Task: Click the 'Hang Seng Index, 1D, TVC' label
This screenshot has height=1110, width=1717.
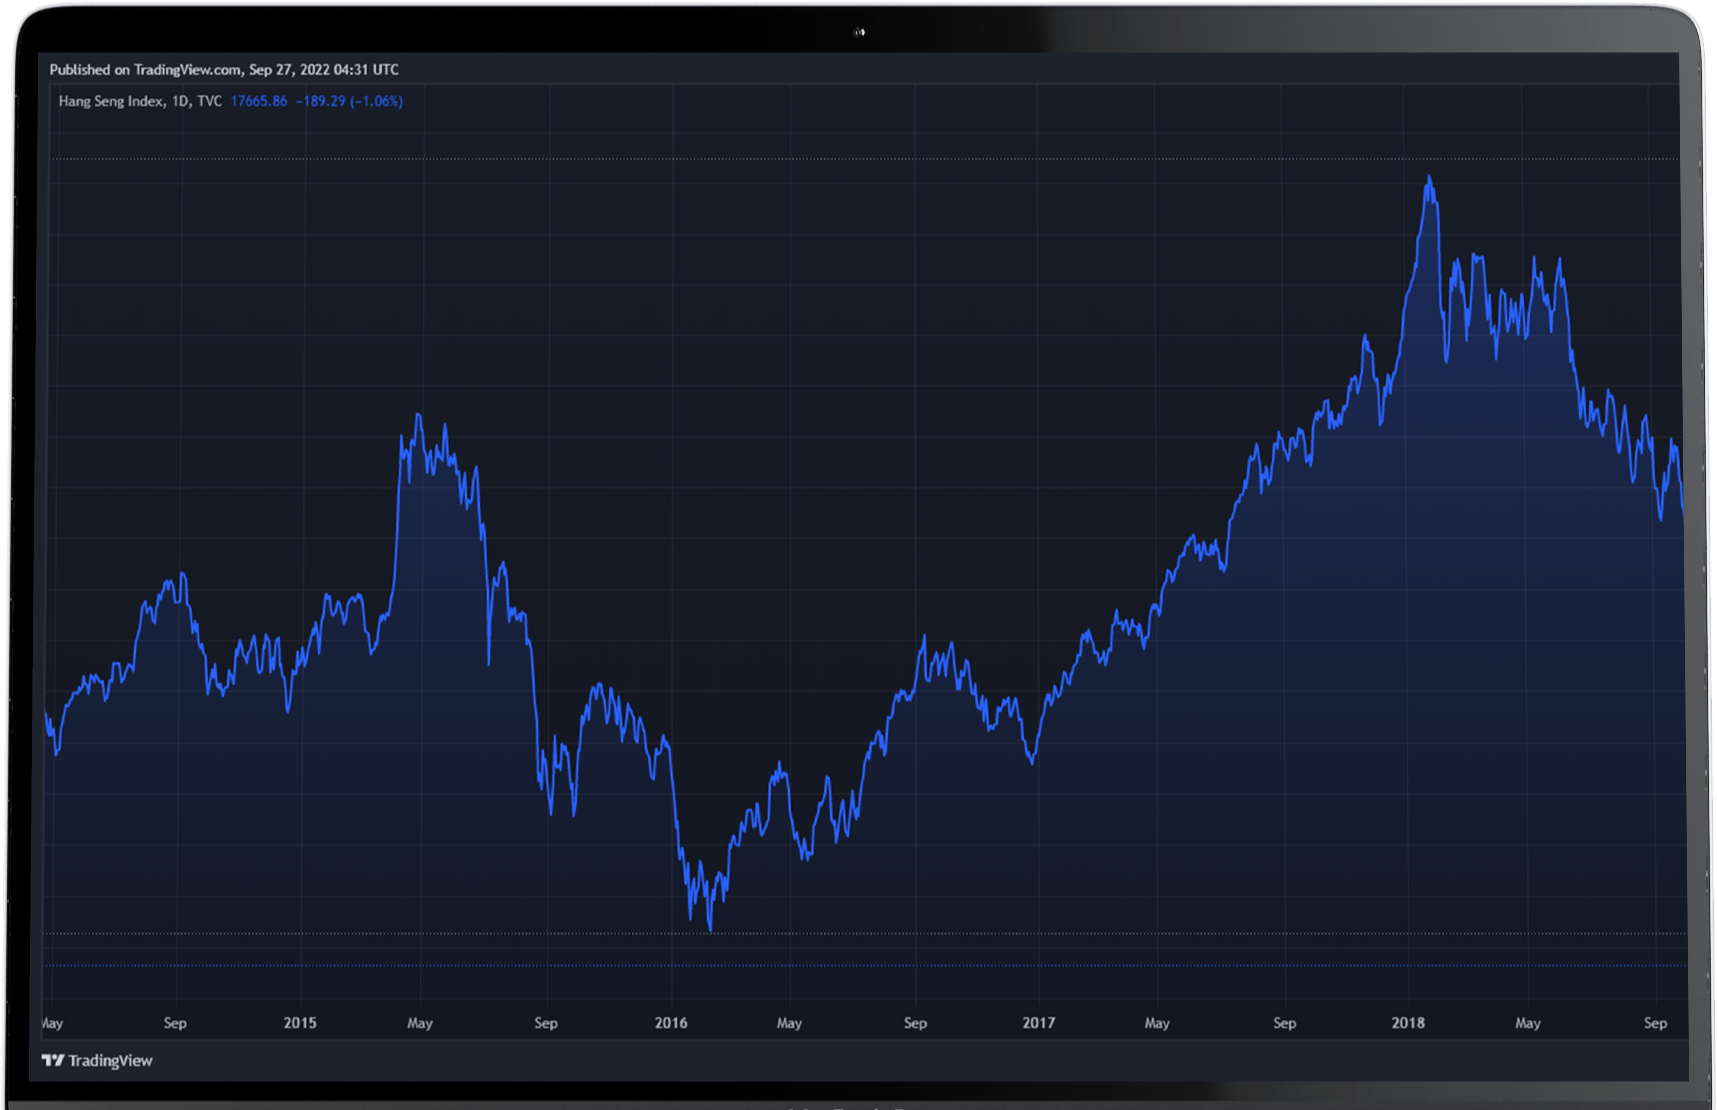Action: coord(140,101)
